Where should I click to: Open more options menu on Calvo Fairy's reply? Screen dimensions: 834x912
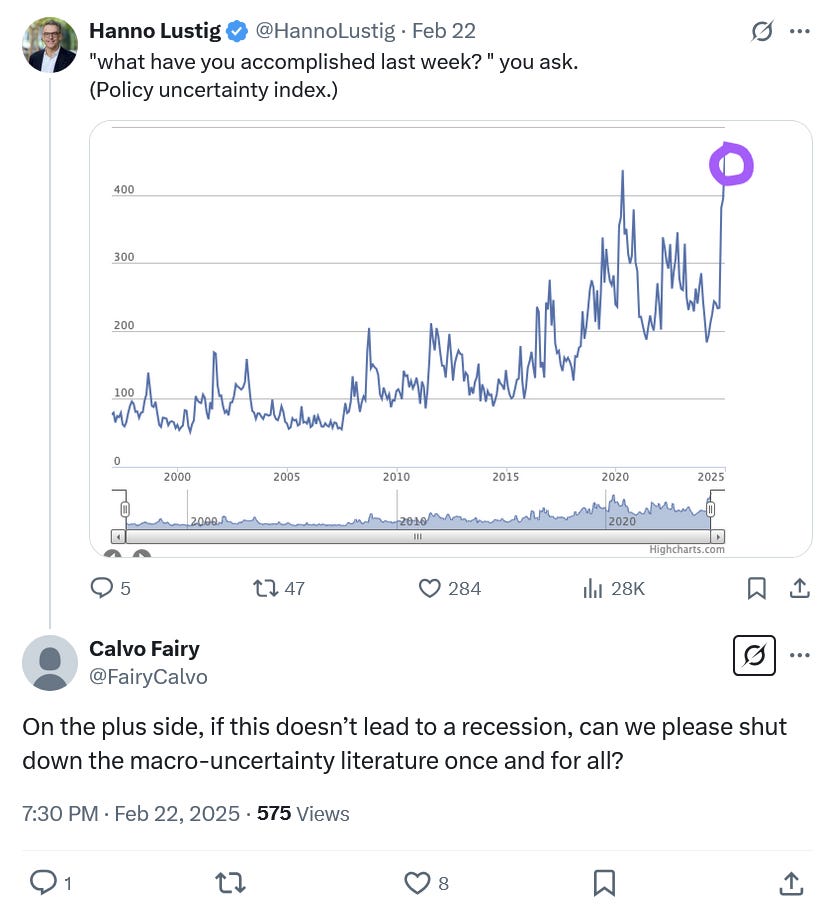tap(799, 656)
